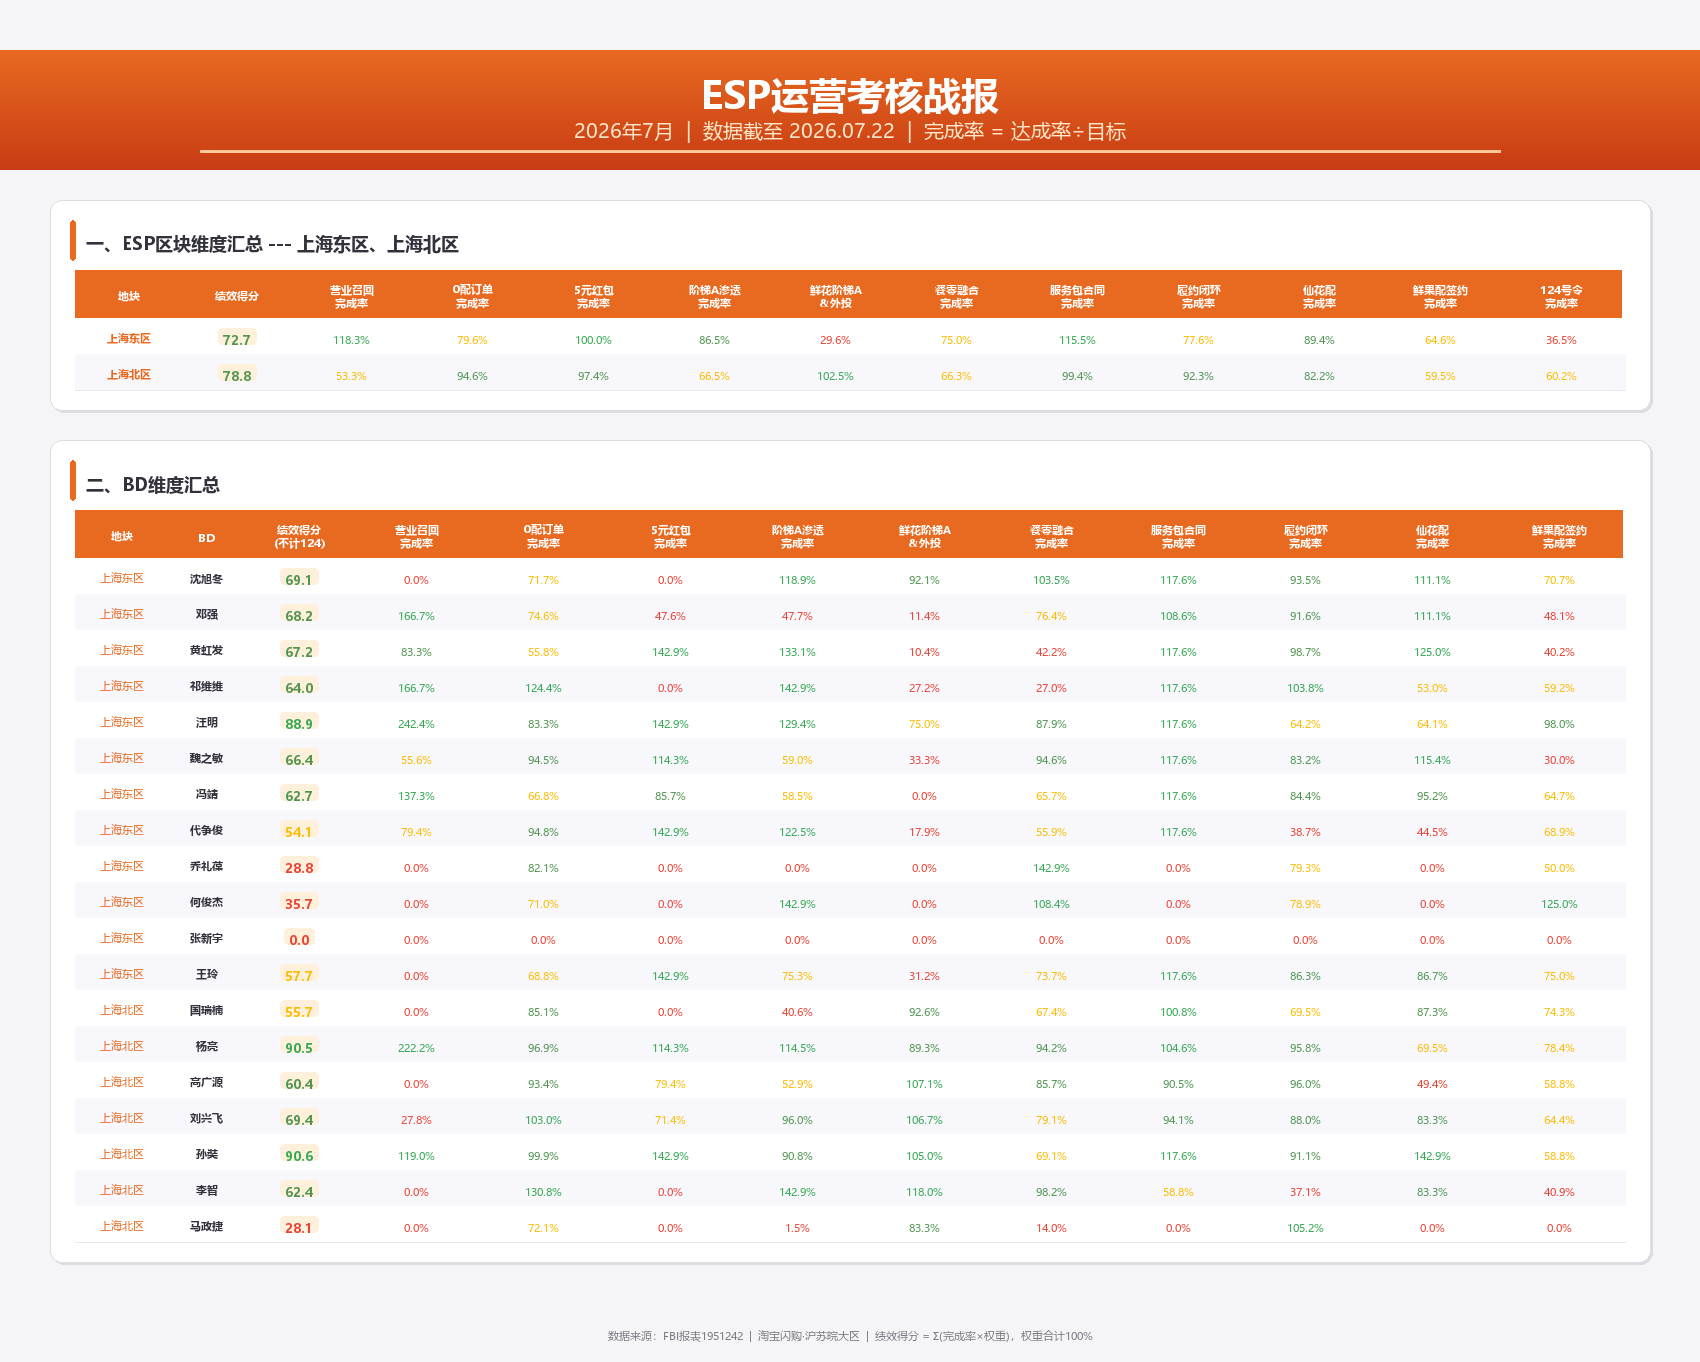
Task: Click the 14.0% value in 马政捷 row
Action: 1051,1228
